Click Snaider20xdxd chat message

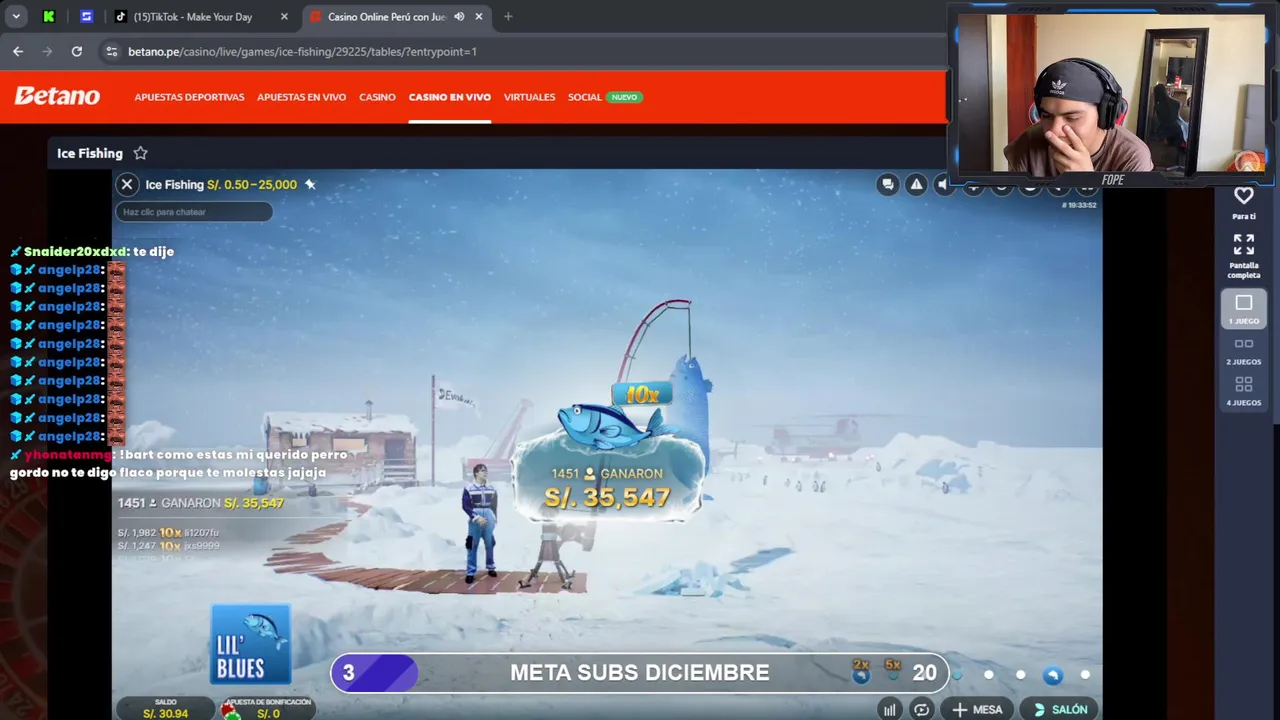coord(92,251)
